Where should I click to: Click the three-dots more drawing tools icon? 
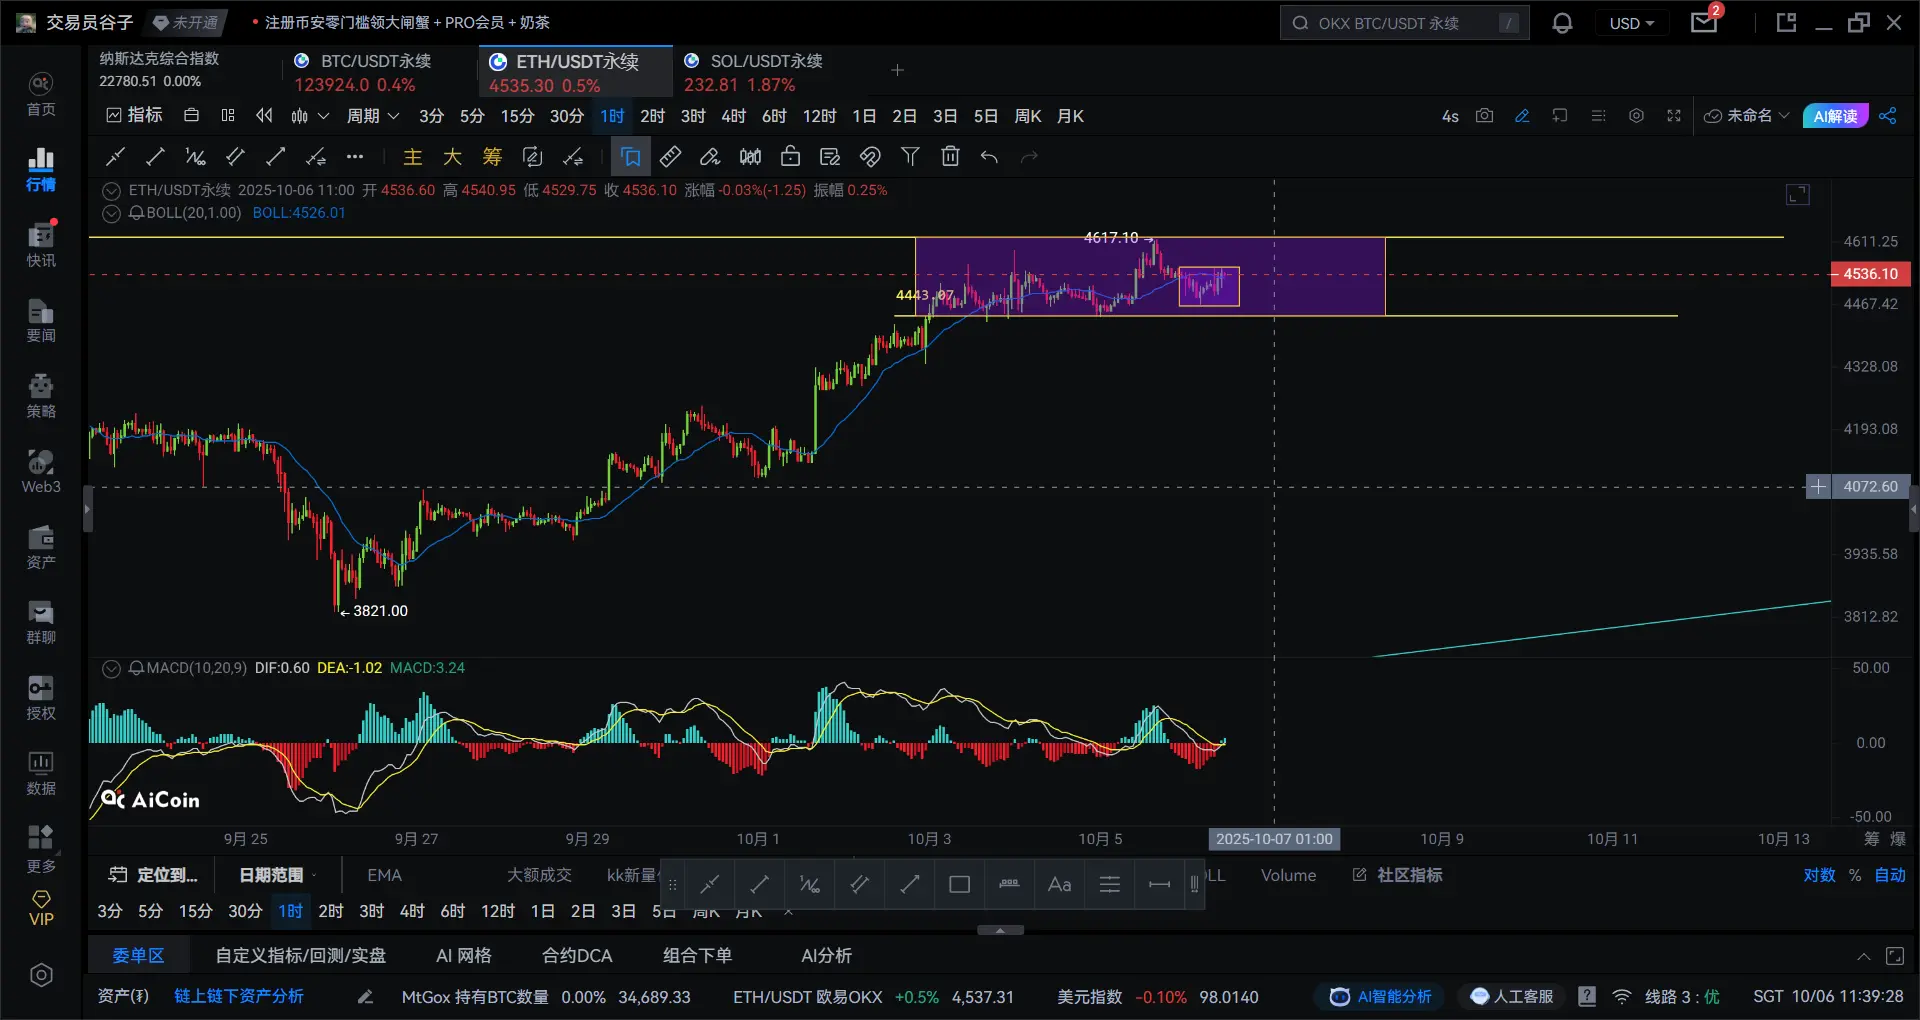(x=355, y=156)
